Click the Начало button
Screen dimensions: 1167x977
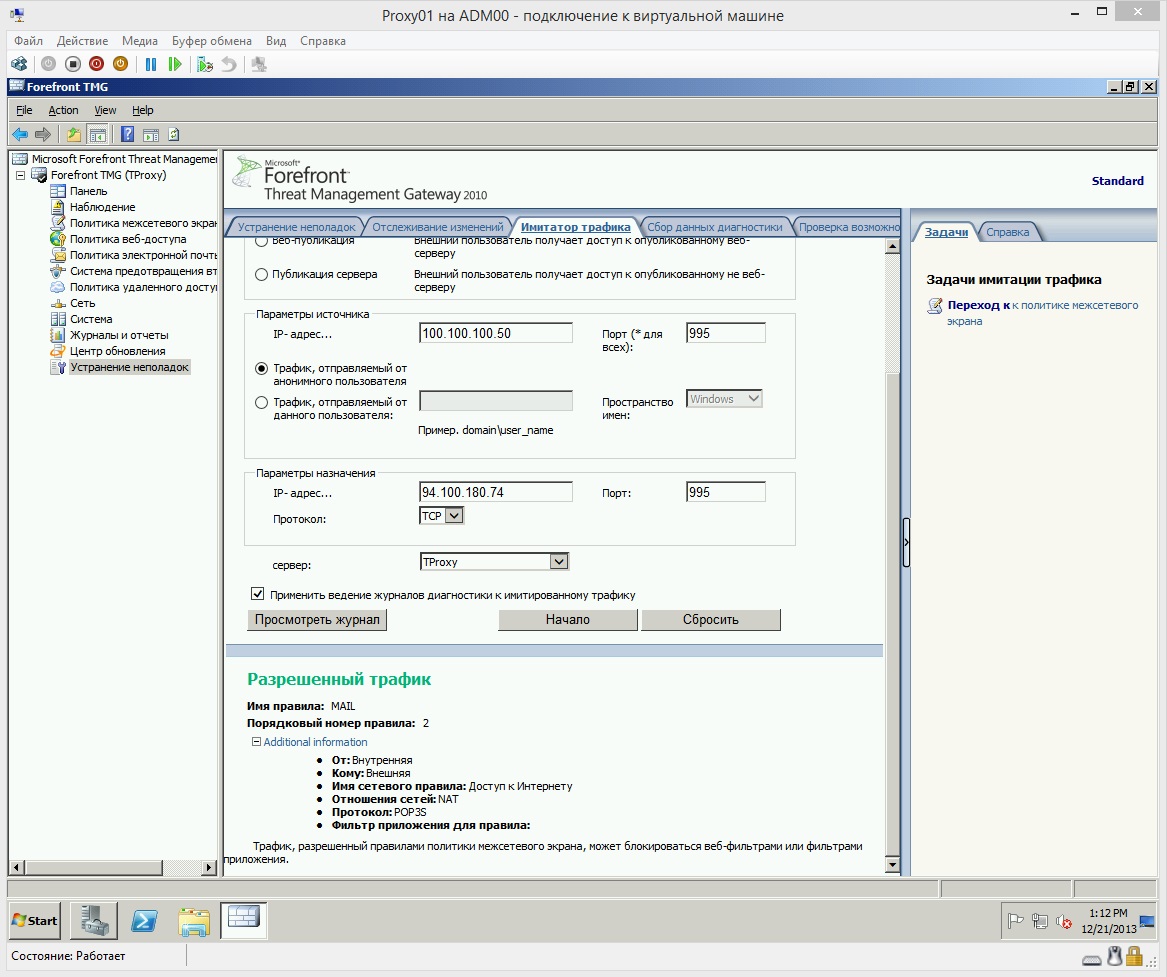click(568, 620)
